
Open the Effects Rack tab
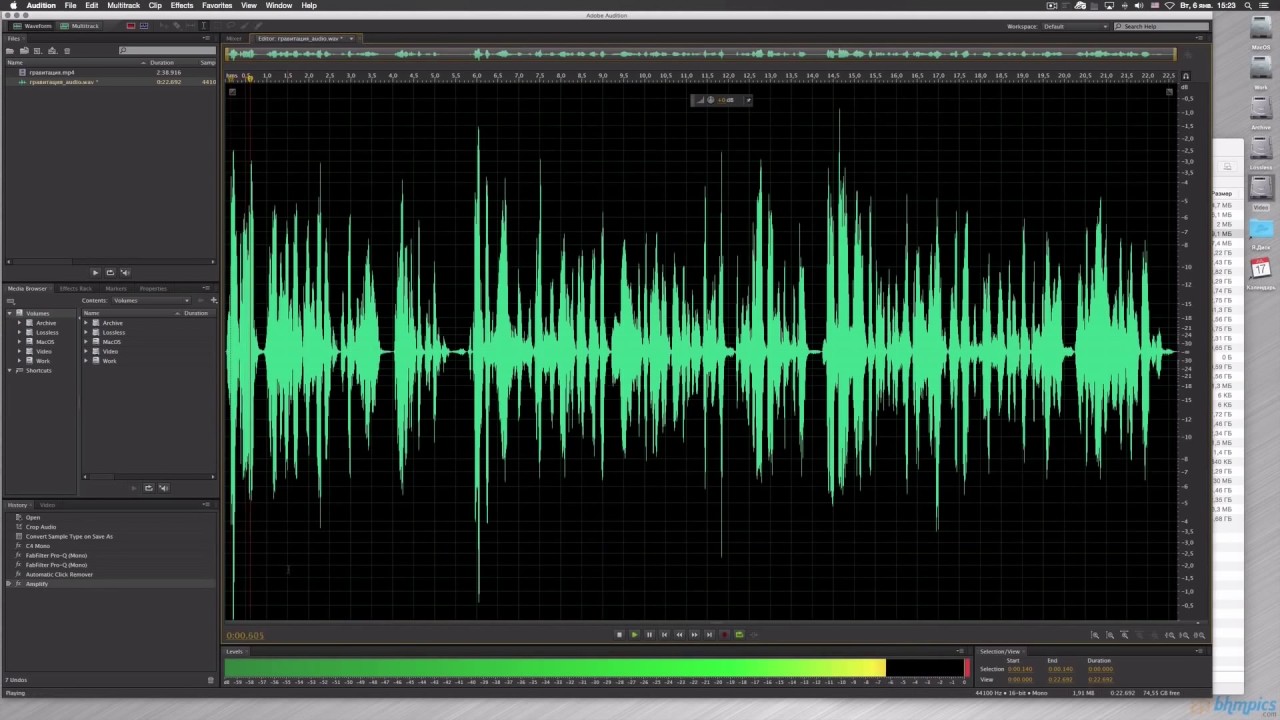coord(76,288)
